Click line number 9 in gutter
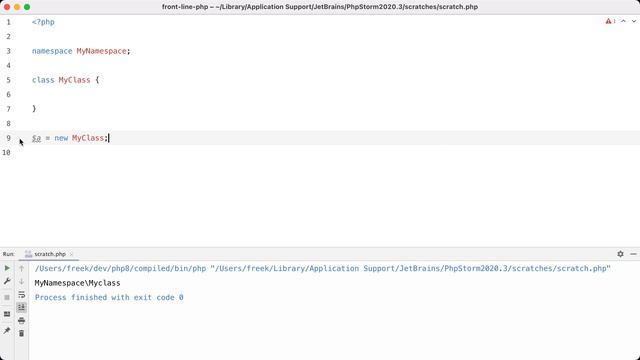 point(8,138)
